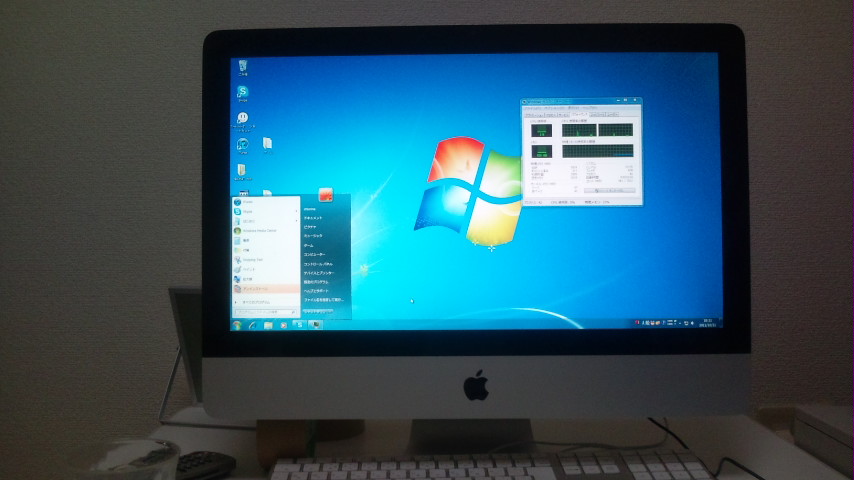Open the Skype shortcut on the desktop

242,92
